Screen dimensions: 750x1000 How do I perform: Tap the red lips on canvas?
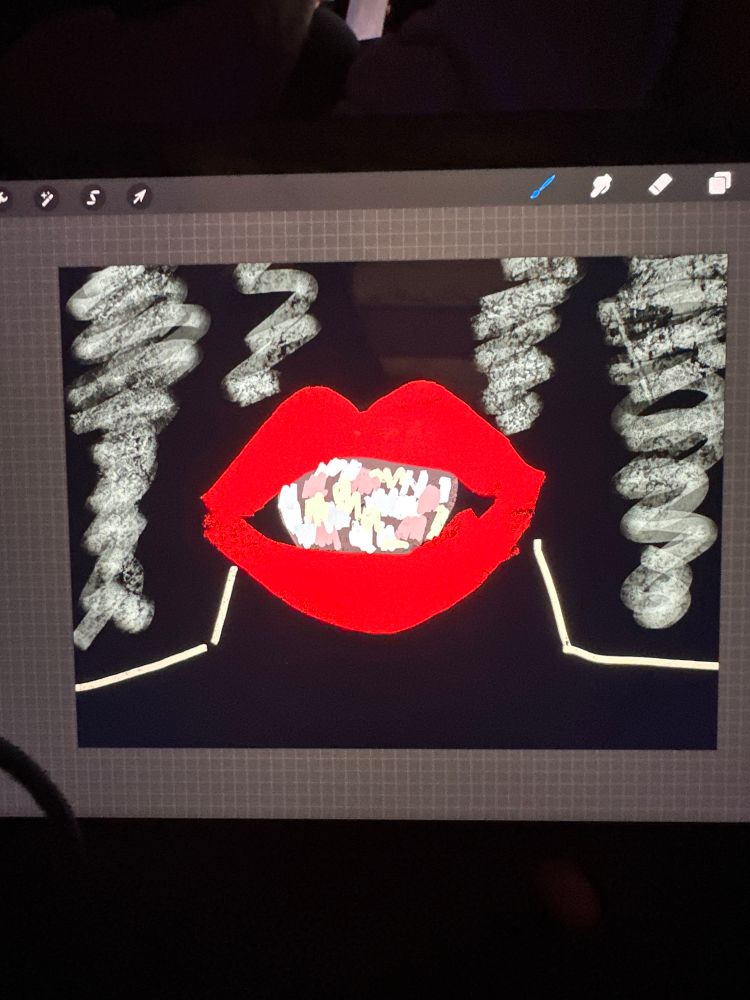373,506
